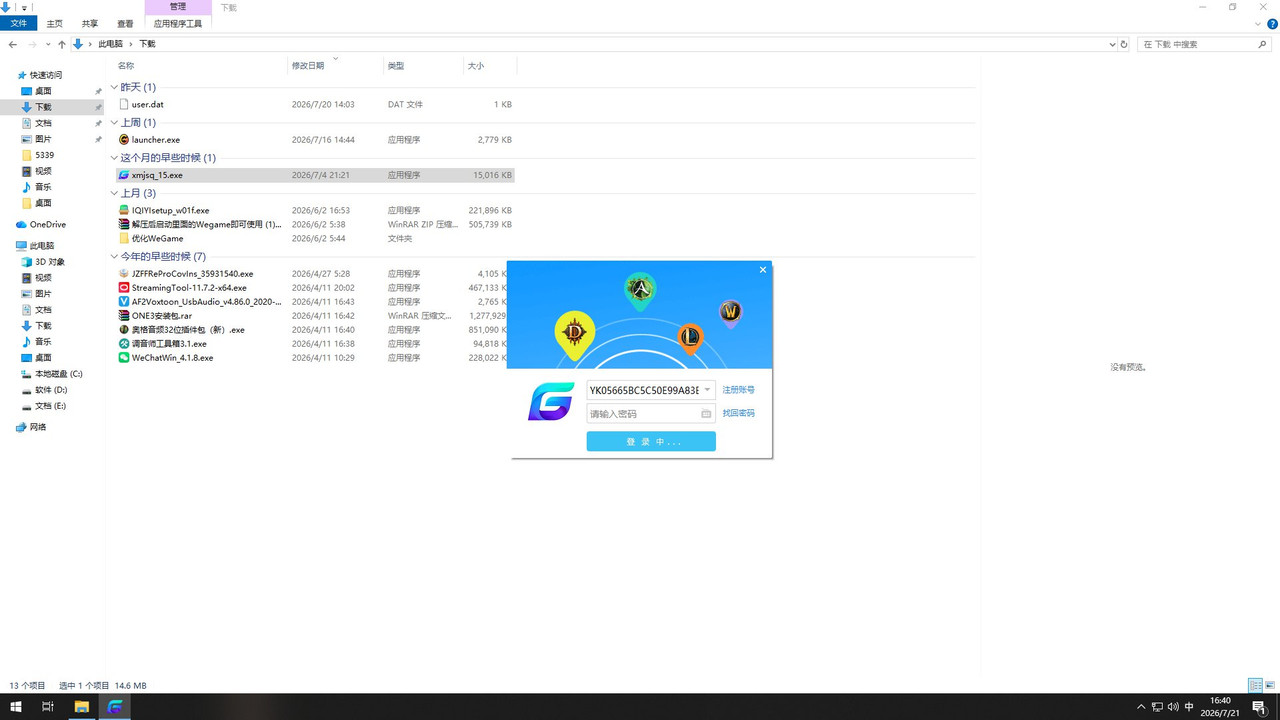Click the 注册账号 link
Viewport: 1280px width, 720px height.
[x=738, y=390]
